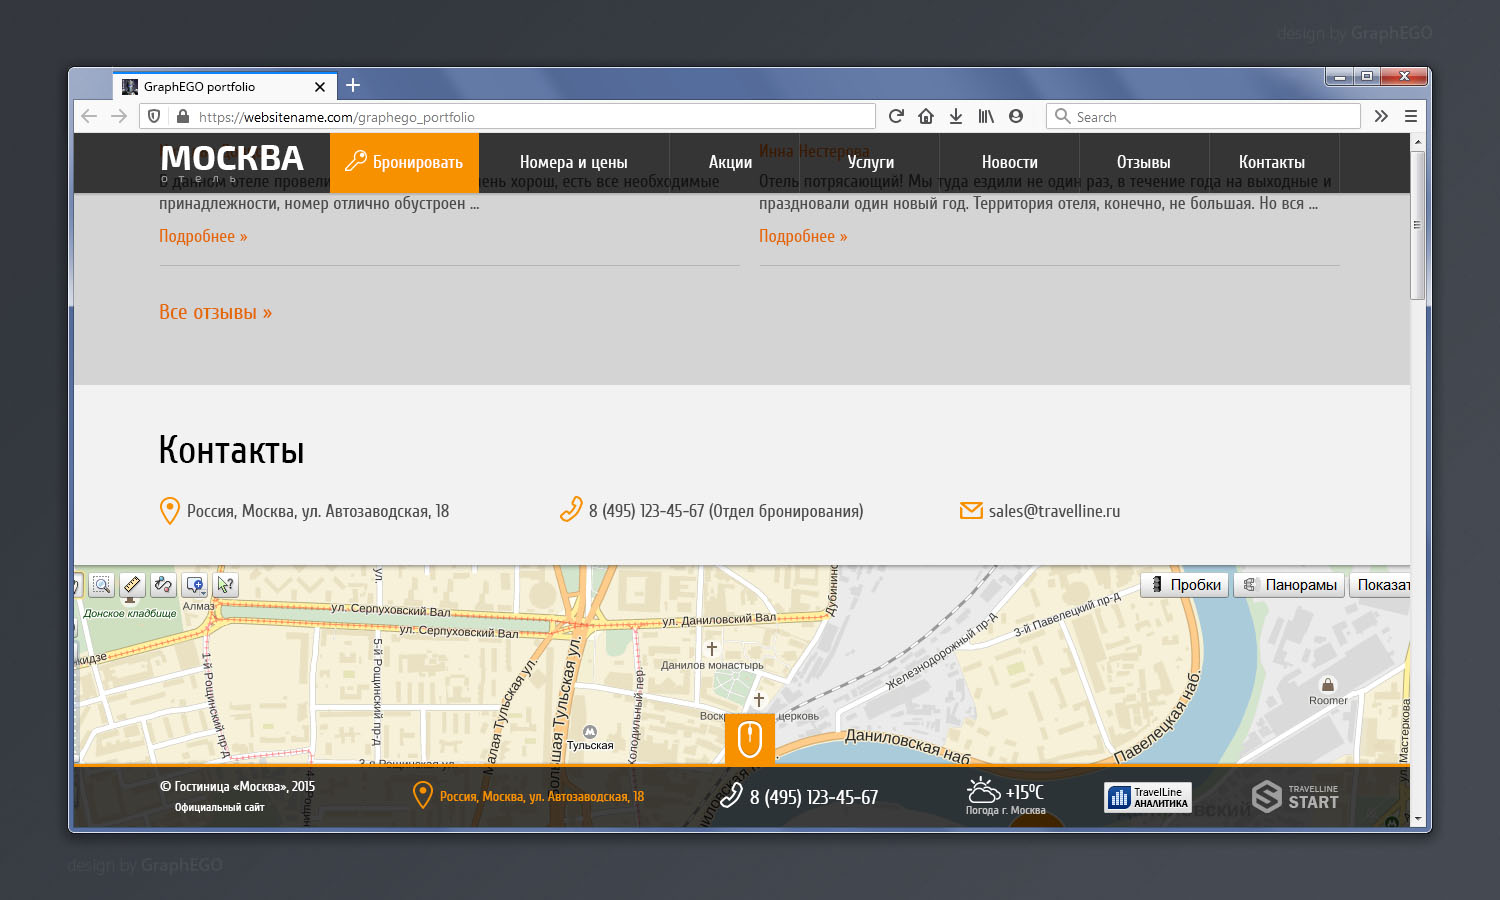Click the Погода г. Москва label
1500x900 pixels.
pyautogui.click(x=1006, y=811)
